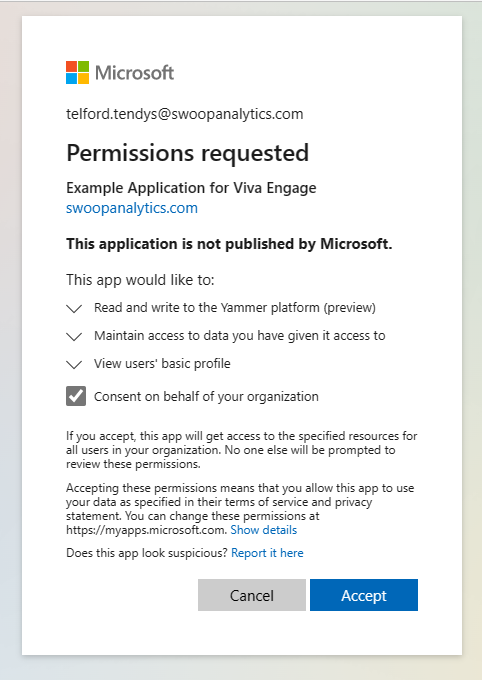Uncheck the organization consent checkbox
Viewport: 482px width, 680px height.
click(x=76, y=396)
